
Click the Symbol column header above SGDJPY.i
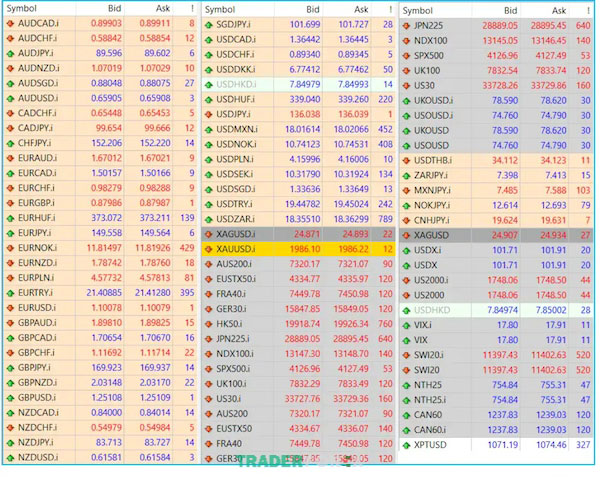click(220, 10)
